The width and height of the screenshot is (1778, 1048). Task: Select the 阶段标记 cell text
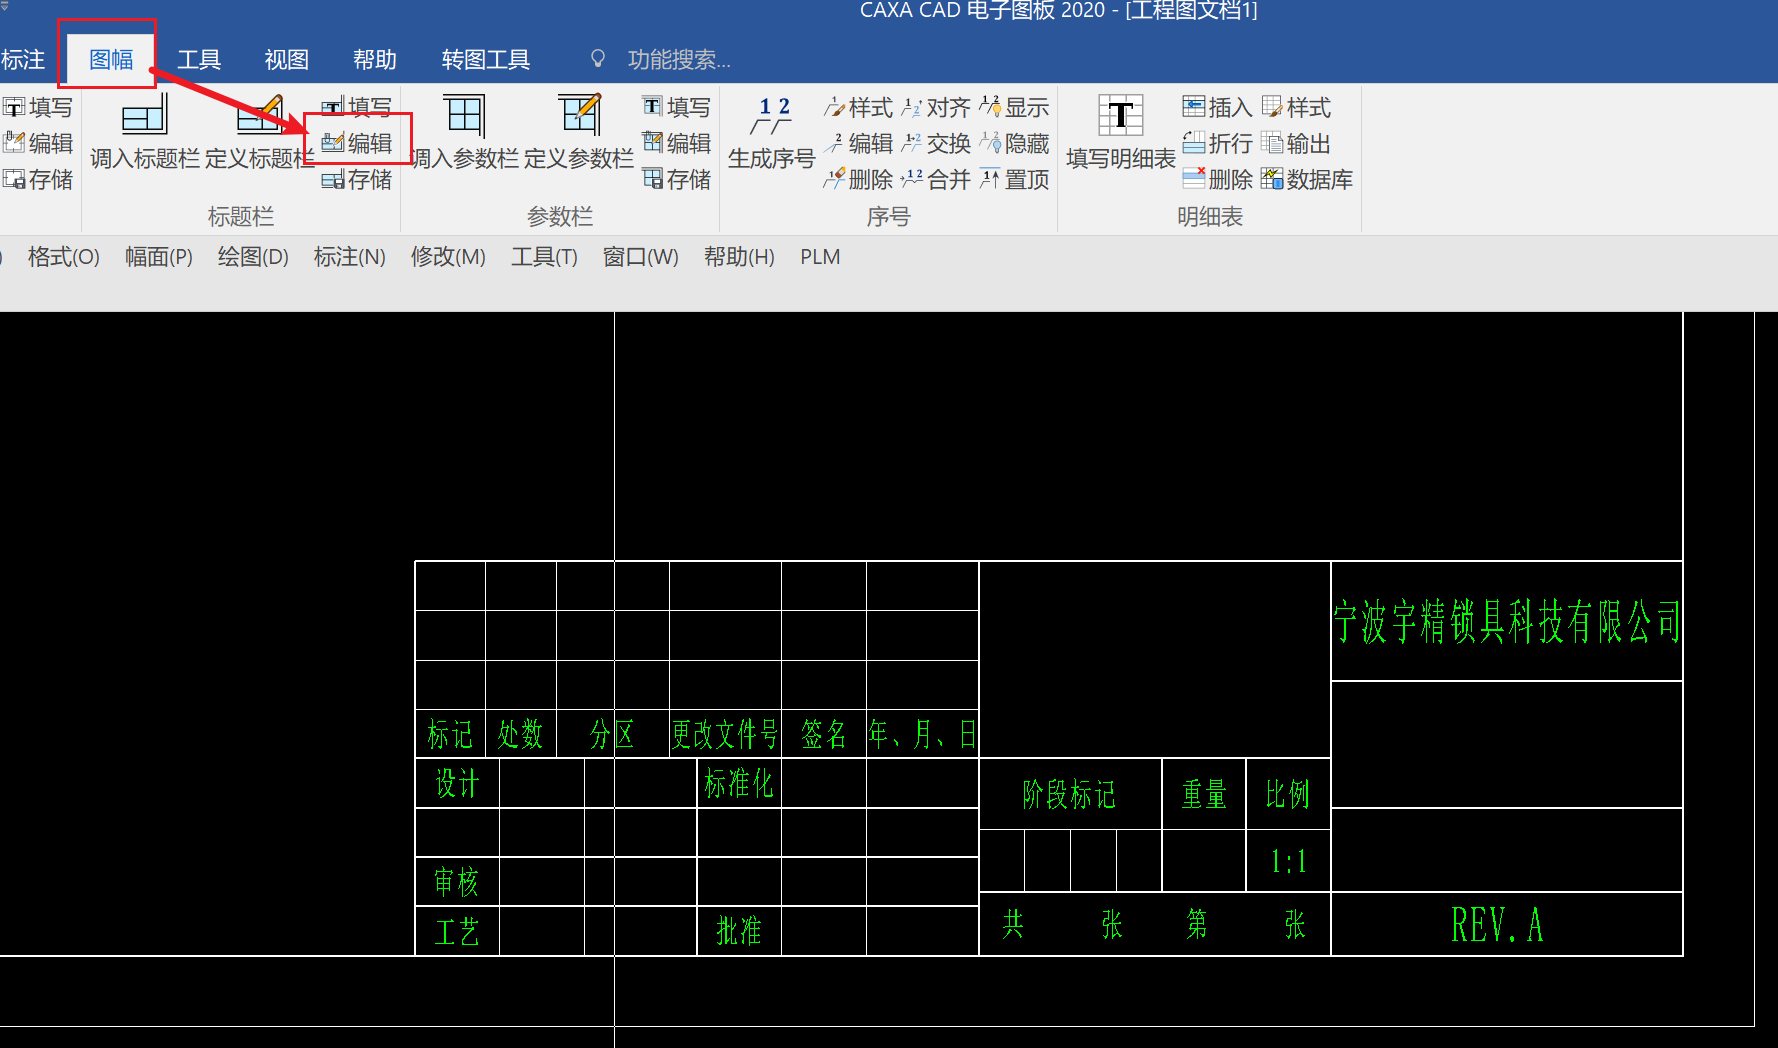1069,795
